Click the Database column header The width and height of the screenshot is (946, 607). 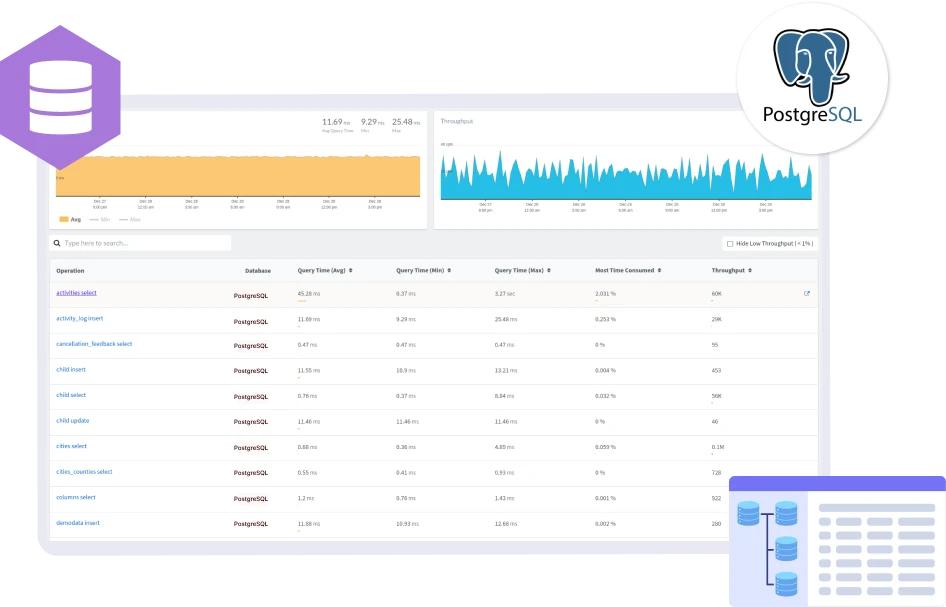click(258, 271)
